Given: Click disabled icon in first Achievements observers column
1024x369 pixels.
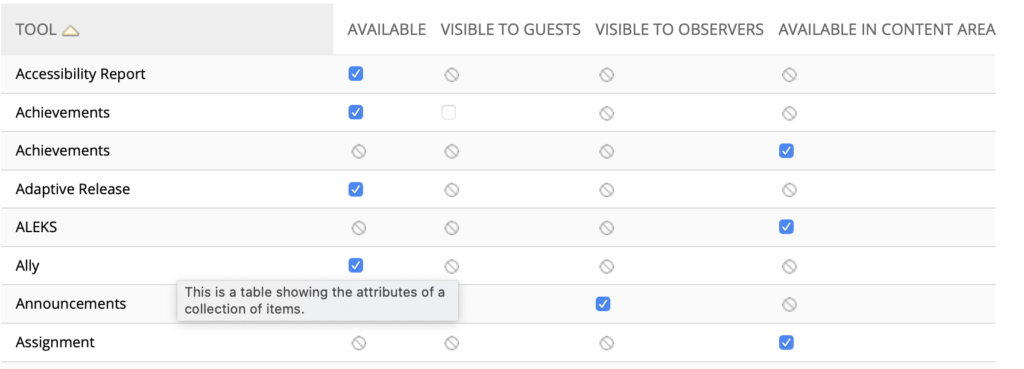Looking at the screenshot, I should pyautogui.click(x=607, y=113).
